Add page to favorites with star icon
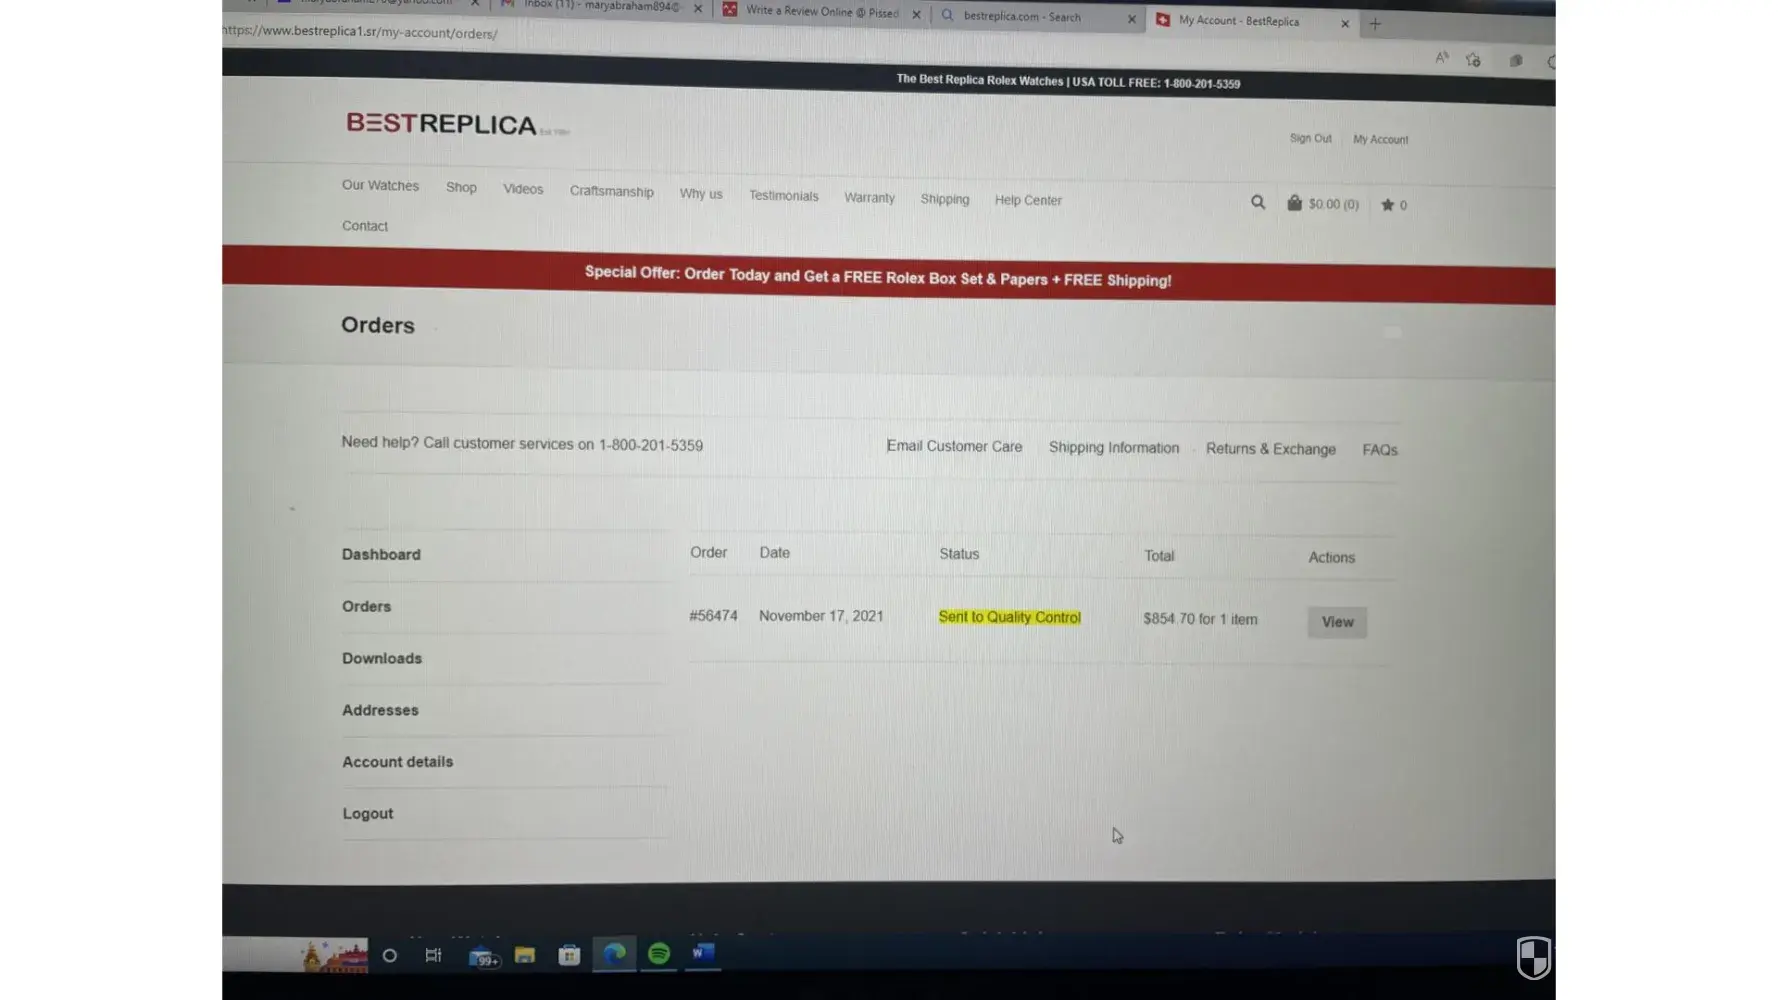Image resolution: width=1778 pixels, height=1000 pixels. click(1473, 60)
